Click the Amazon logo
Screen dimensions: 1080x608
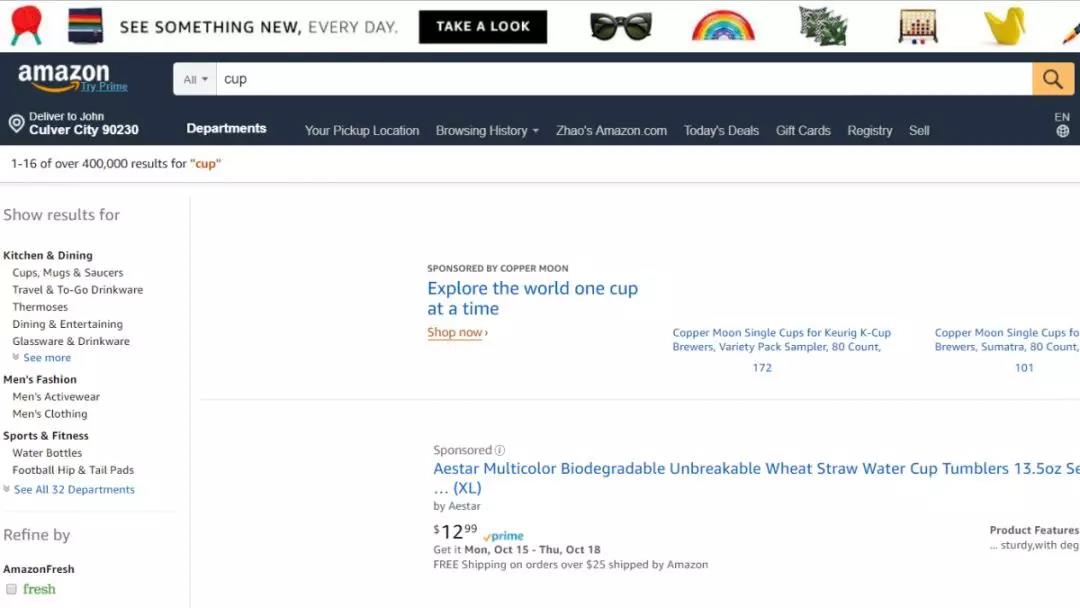coord(64,76)
